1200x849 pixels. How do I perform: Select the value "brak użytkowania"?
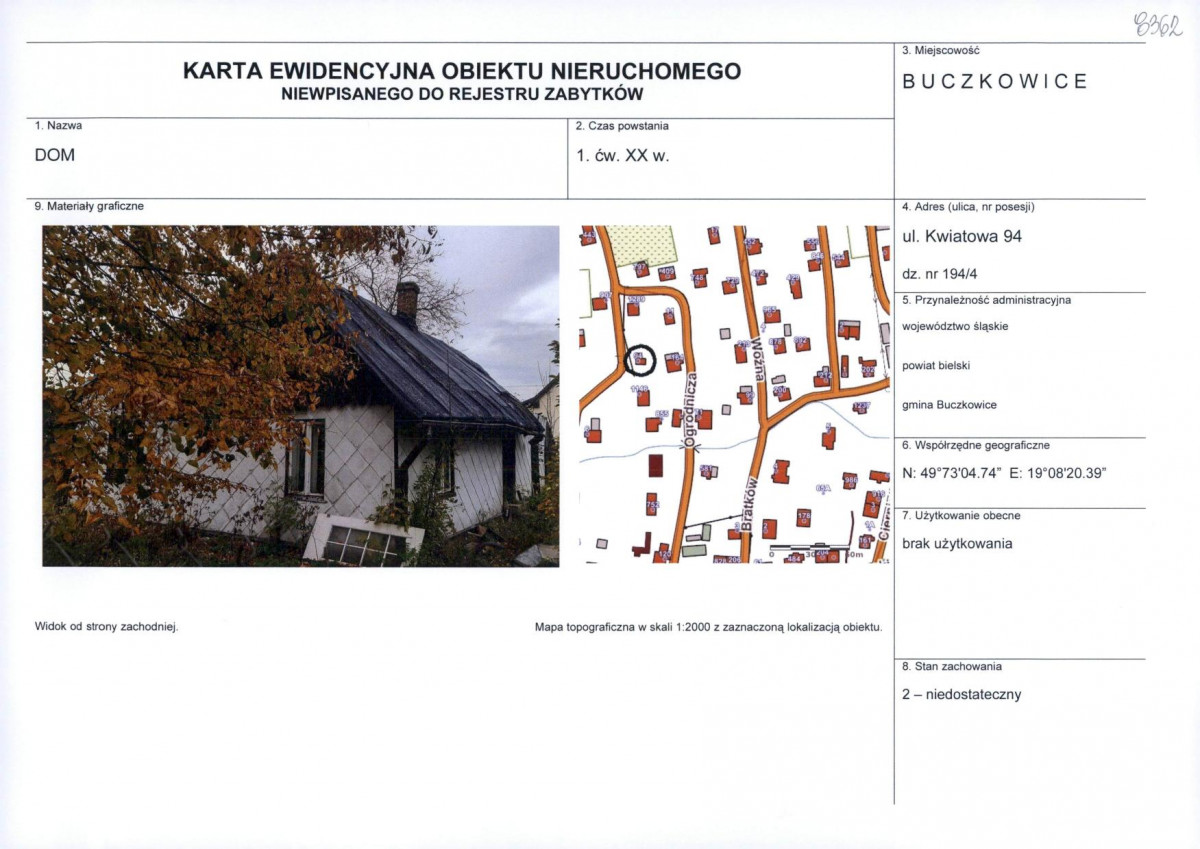tap(957, 543)
